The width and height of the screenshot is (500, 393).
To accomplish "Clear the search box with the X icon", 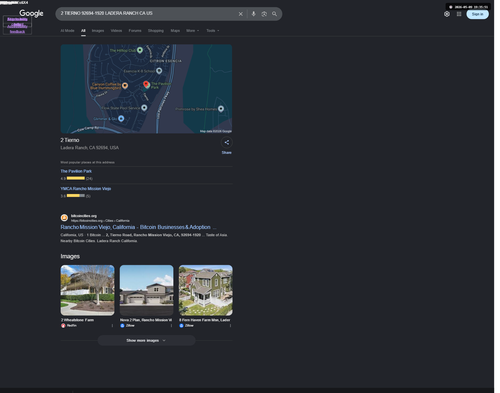I will pos(241,14).
